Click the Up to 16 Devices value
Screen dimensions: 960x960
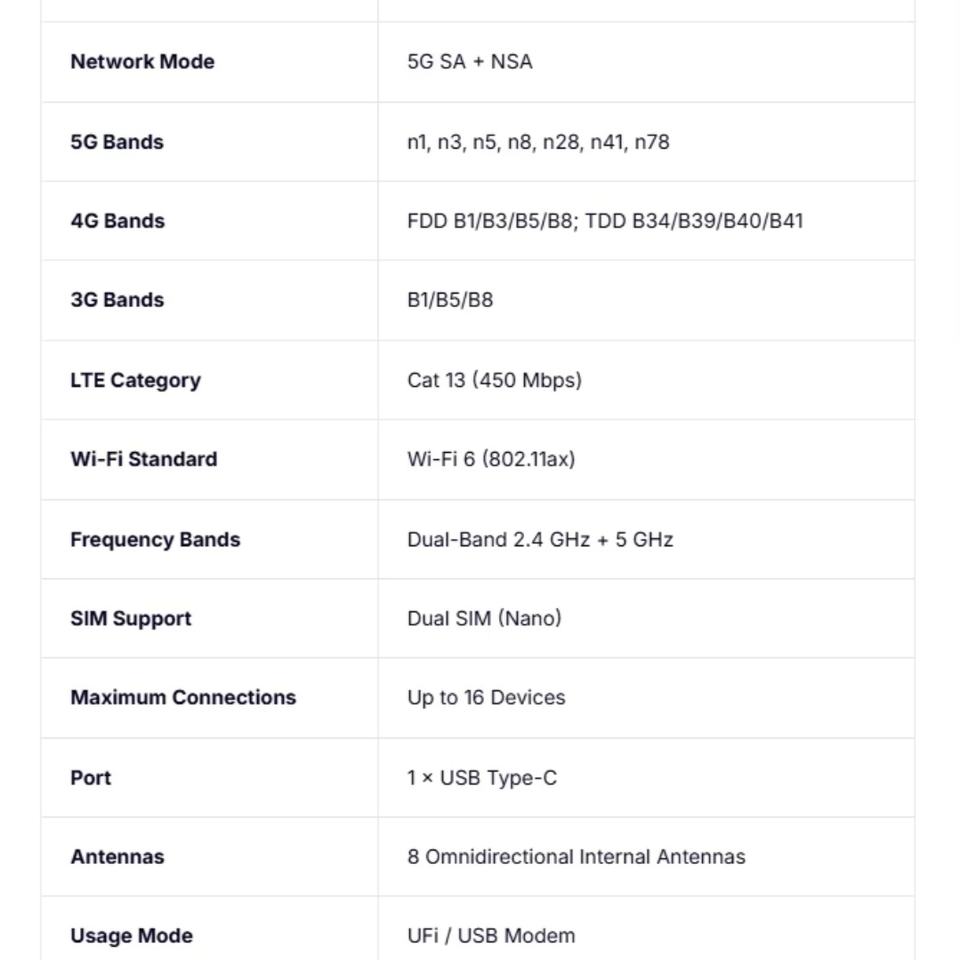point(486,697)
